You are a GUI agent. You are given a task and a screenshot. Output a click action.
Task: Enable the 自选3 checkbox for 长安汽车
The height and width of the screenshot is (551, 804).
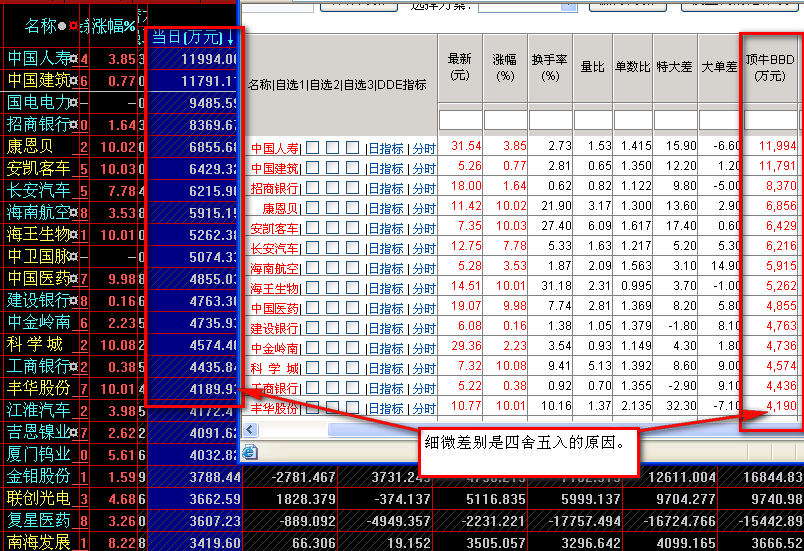[352, 248]
